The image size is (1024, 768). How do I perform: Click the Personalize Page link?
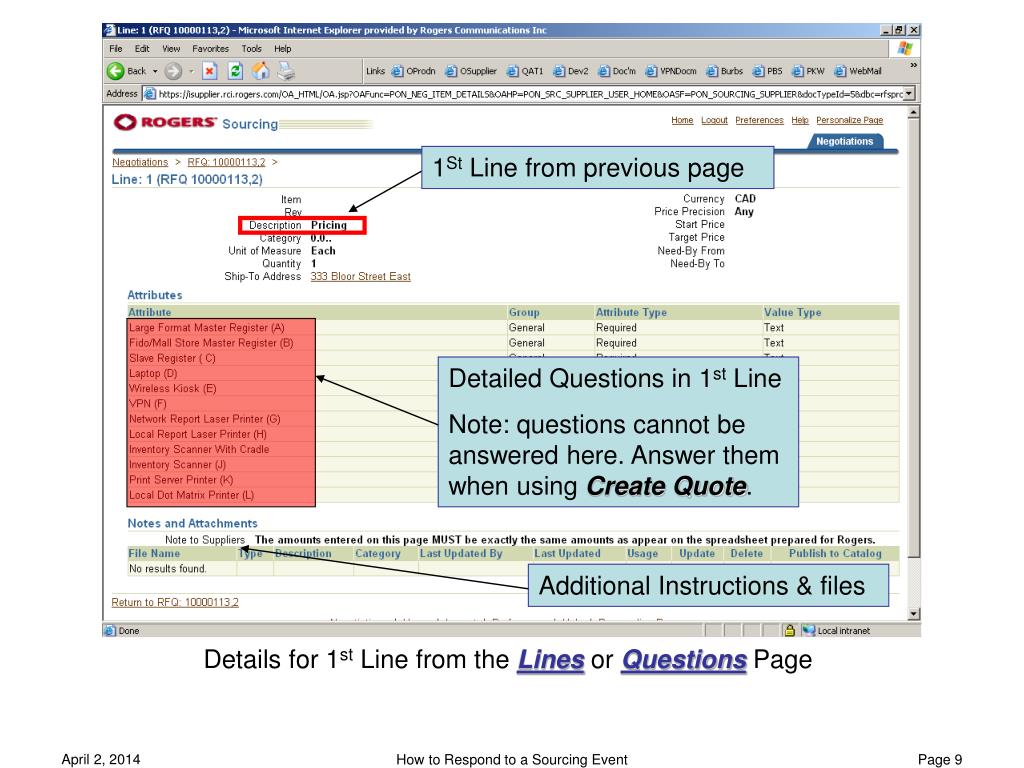(x=849, y=120)
